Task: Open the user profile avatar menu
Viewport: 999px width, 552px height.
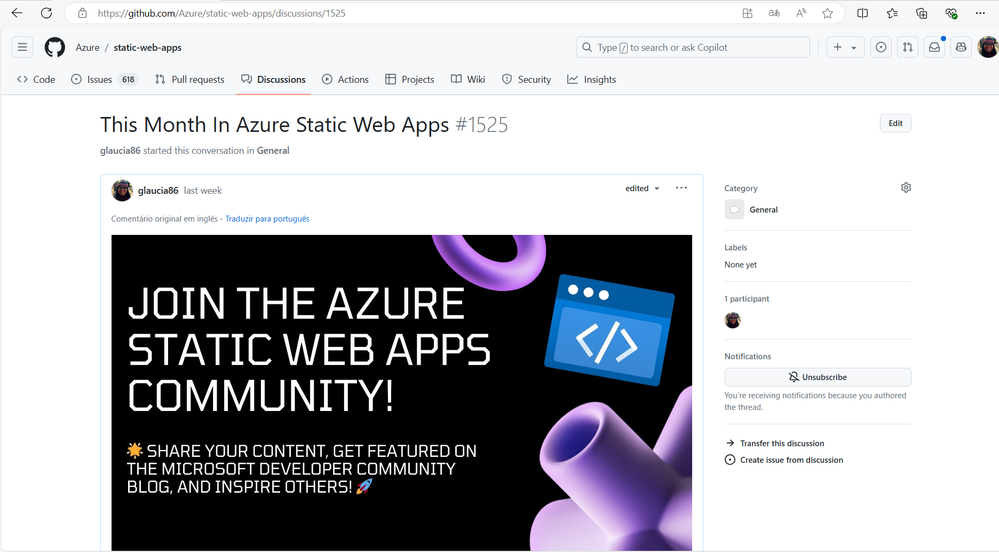Action: (x=988, y=47)
